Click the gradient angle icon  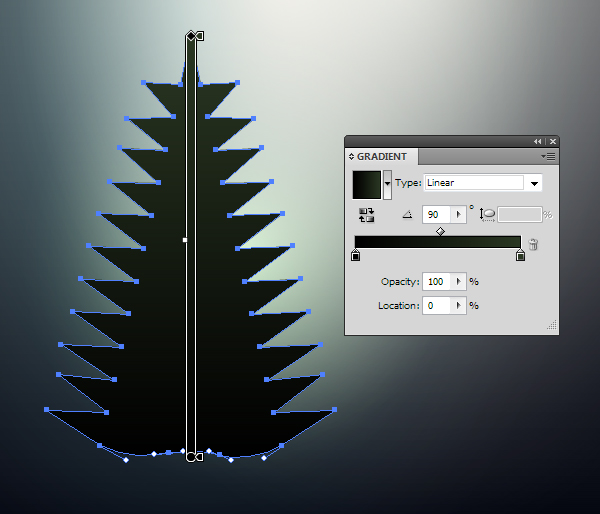coord(408,215)
